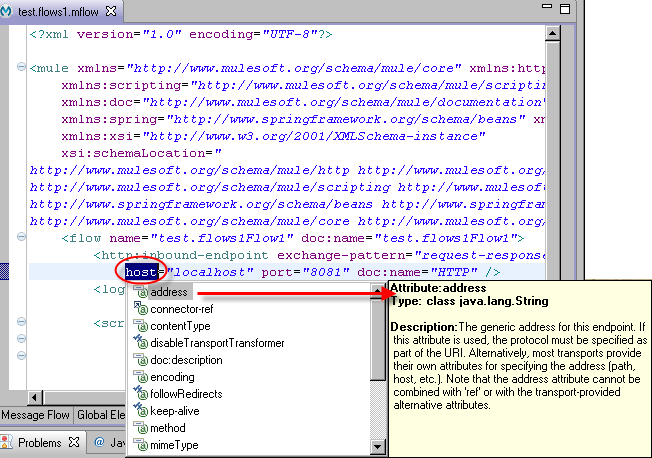652x458 pixels.
Task: Click editor vertical scrollbar up arrow
Action: (x=552, y=33)
